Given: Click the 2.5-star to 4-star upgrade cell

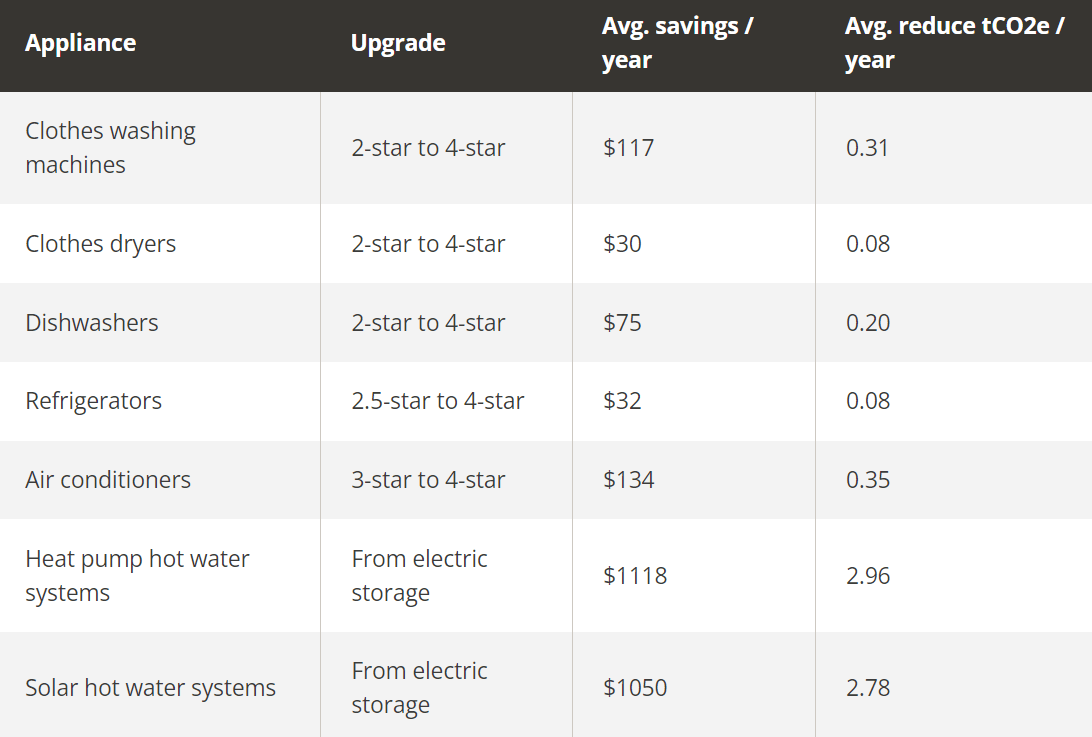Looking at the screenshot, I should click(x=437, y=401).
